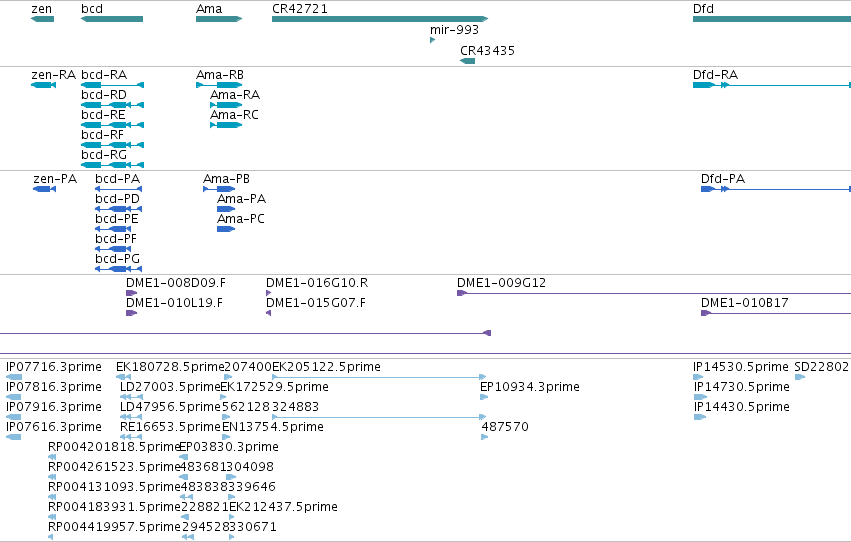The height and width of the screenshot is (542, 851).
Task: Click the DME1-008D09.F clone label
Action: pos(176,283)
